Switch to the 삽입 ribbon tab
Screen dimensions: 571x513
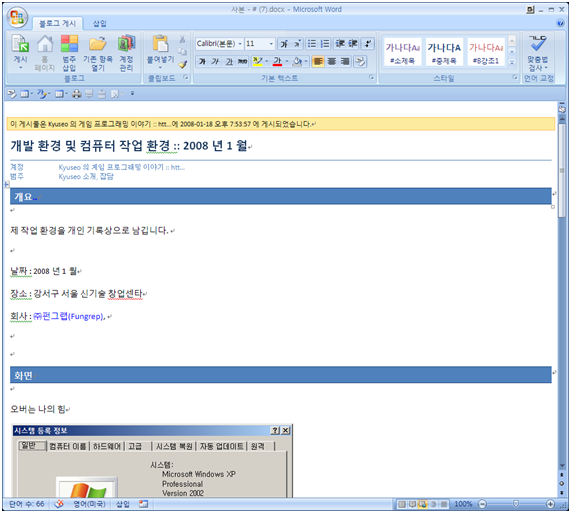(99, 24)
